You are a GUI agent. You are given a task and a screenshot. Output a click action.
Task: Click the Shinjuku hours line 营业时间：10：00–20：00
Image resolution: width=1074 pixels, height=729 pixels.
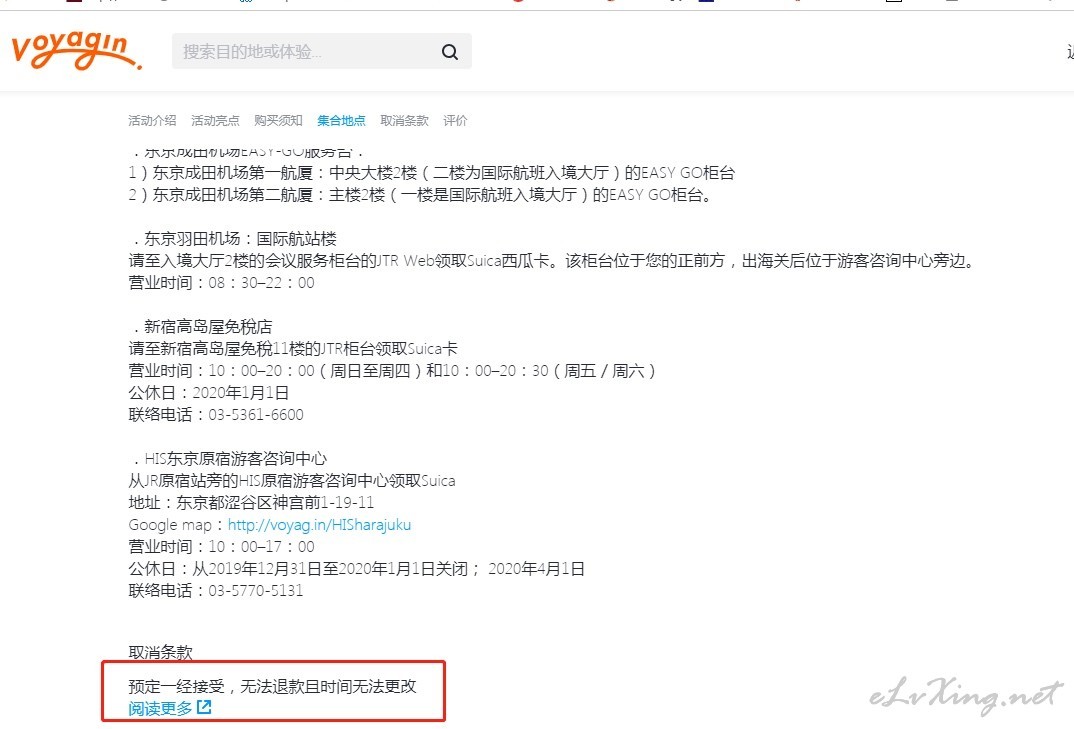[x=392, y=371]
